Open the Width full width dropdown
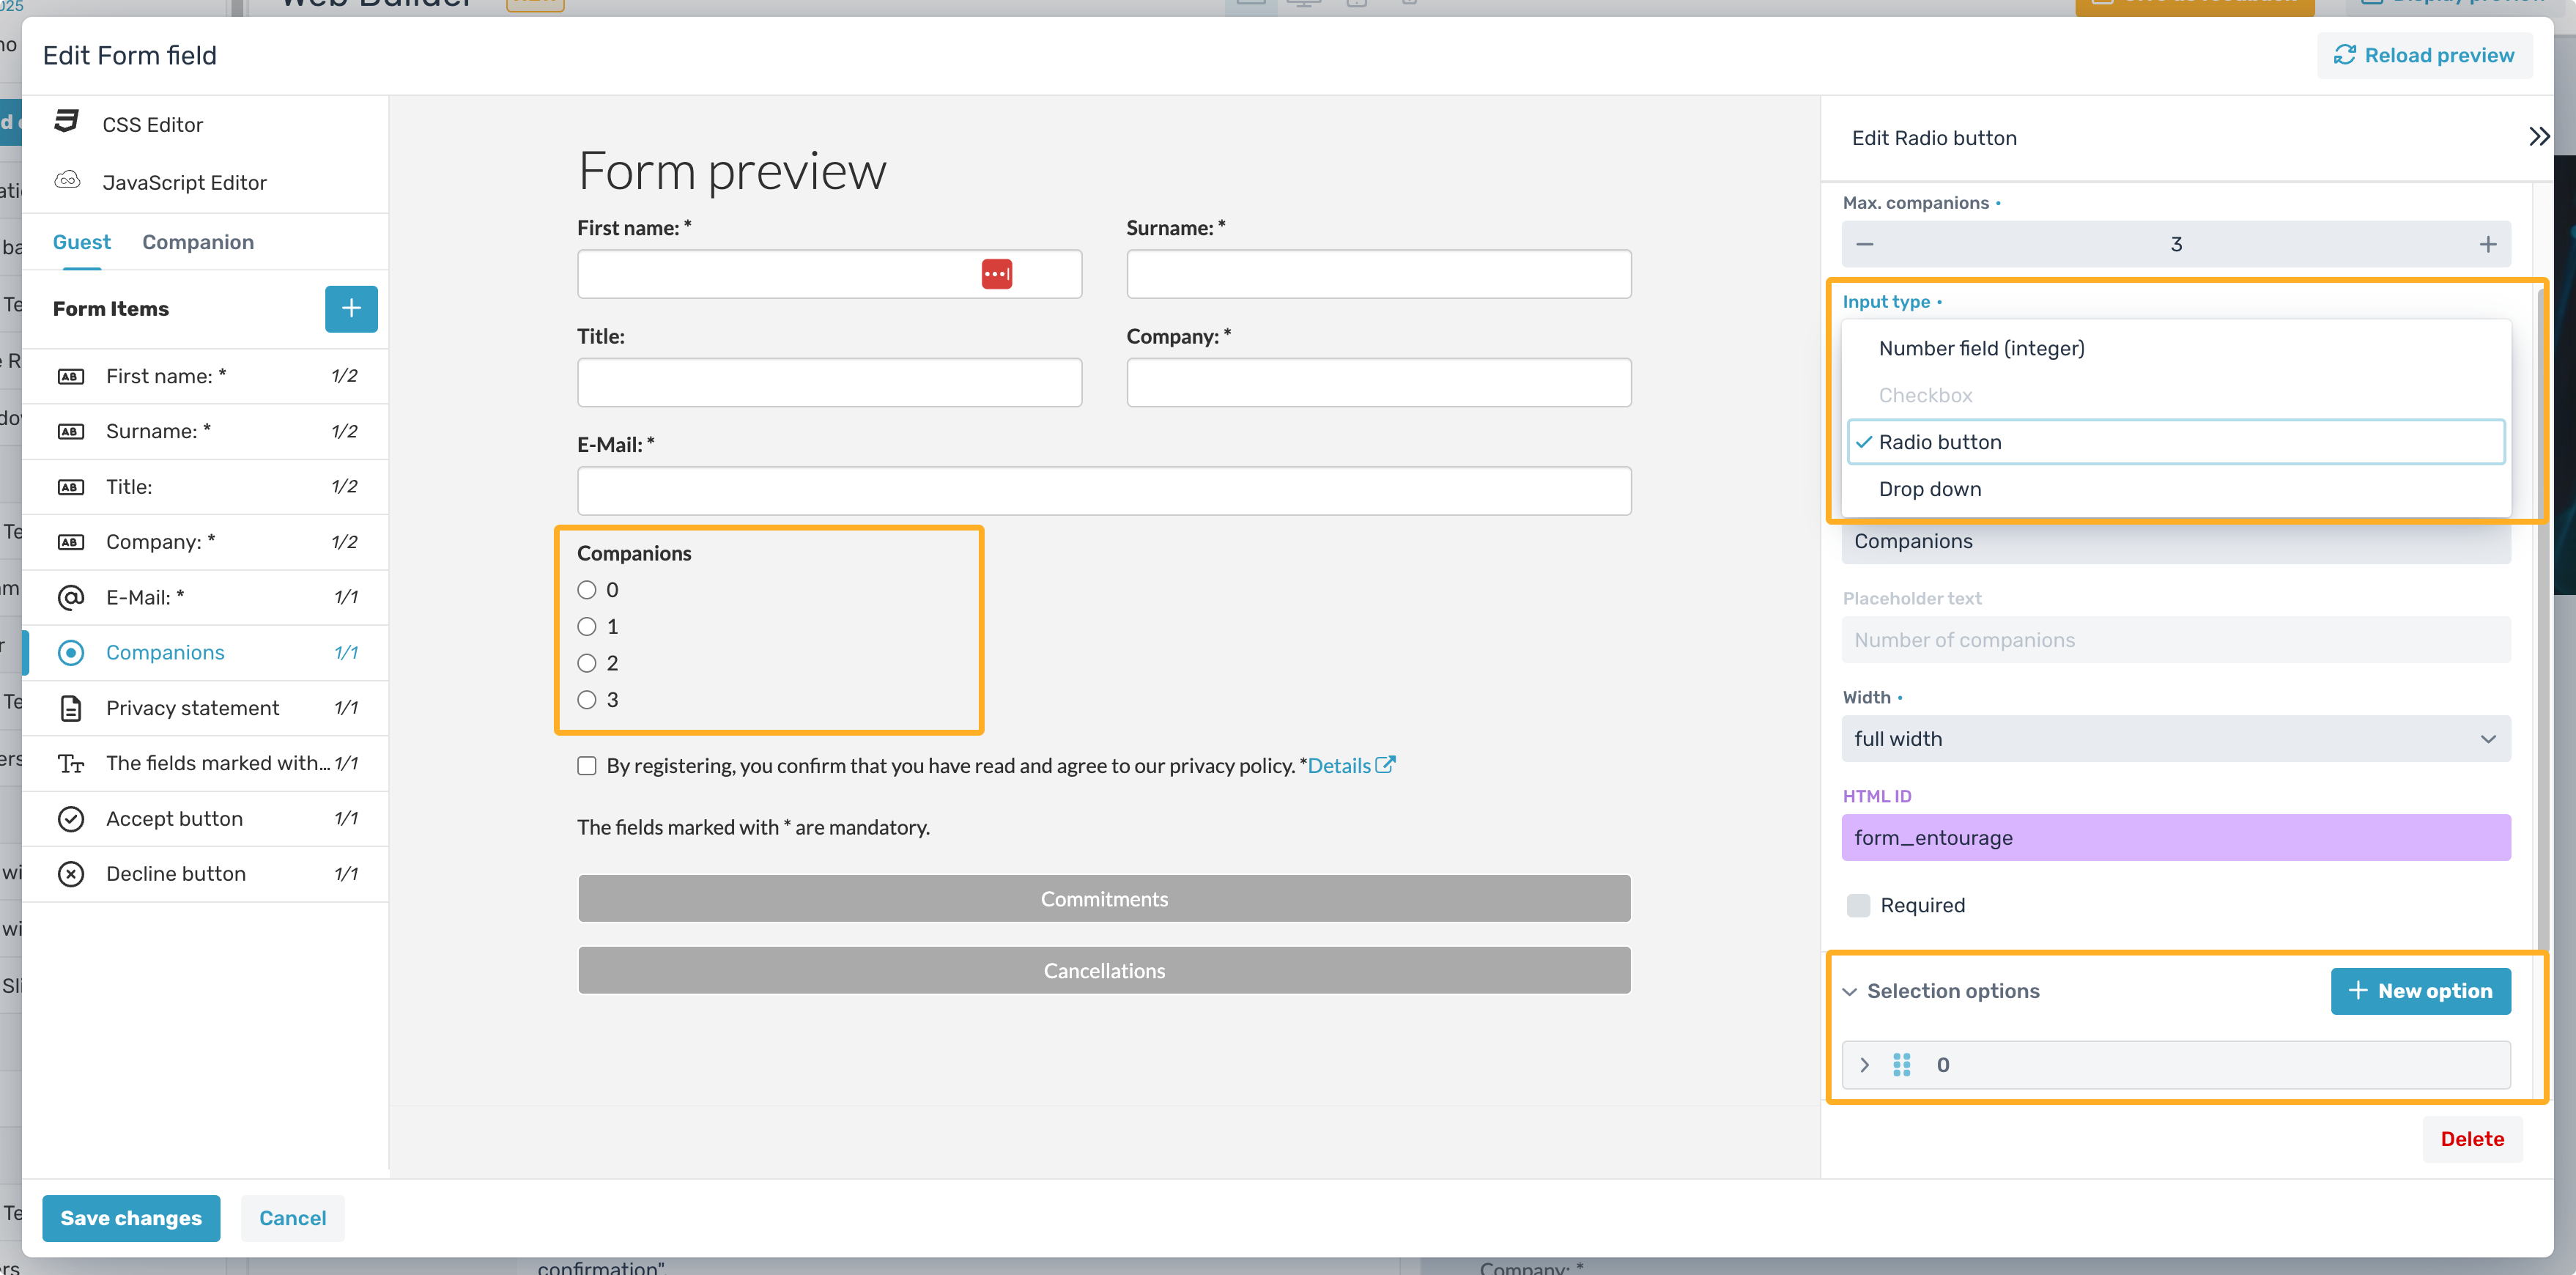 click(2176, 738)
